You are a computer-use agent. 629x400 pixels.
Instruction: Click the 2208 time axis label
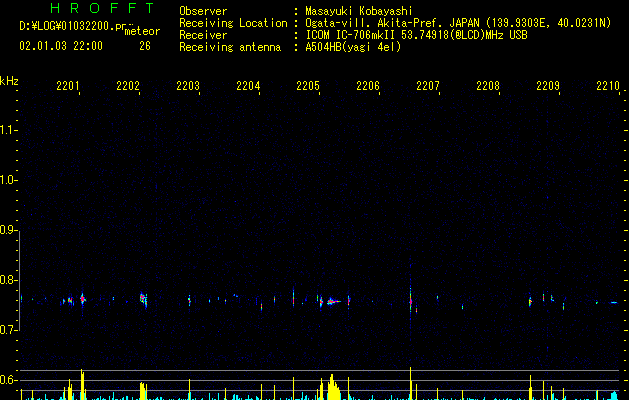(488, 86)
